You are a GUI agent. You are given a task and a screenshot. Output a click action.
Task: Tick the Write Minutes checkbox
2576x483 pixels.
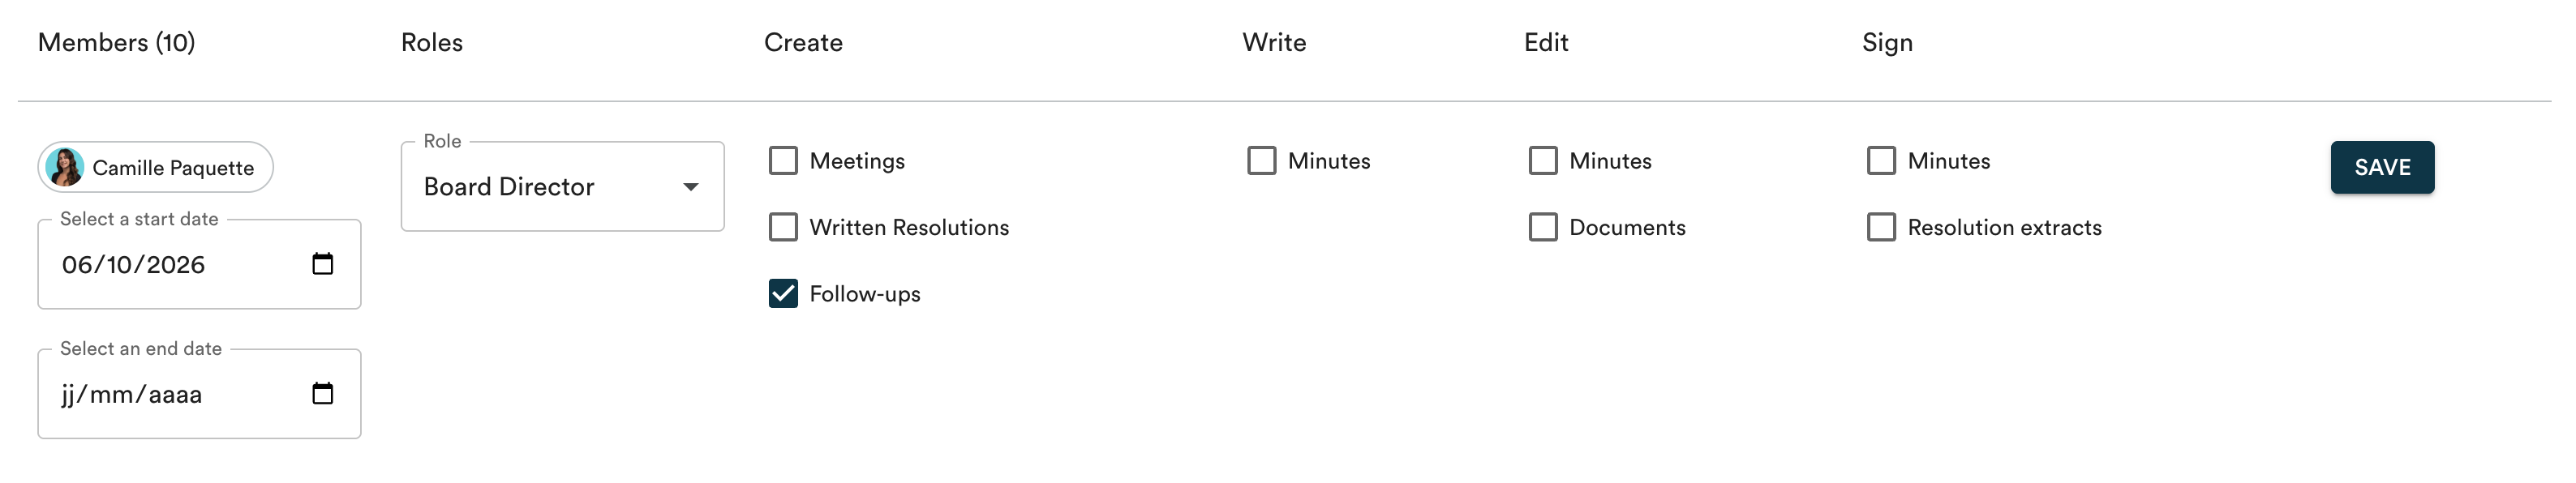coord(1261,161)
